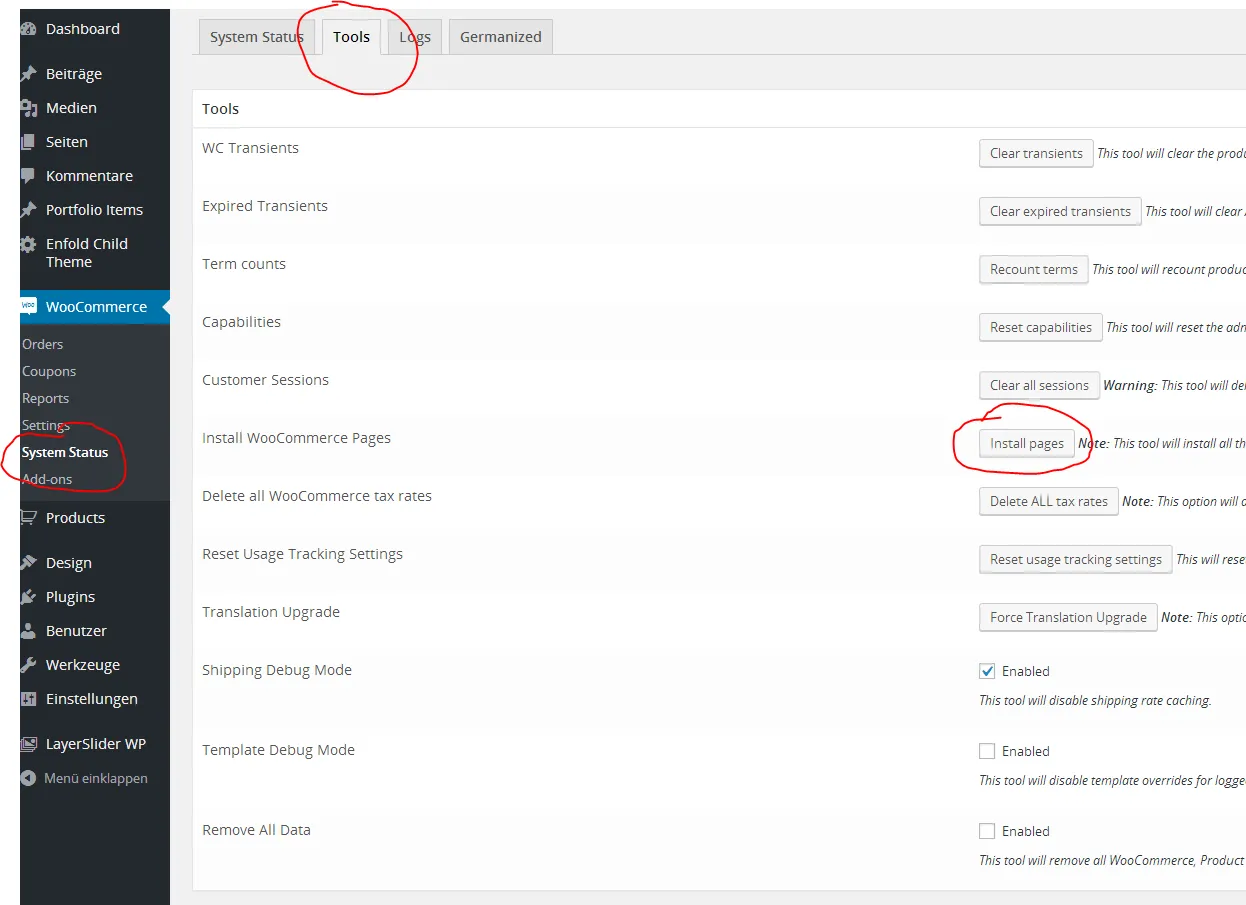Open the Enfold Child Theme menu label
The height and width of the screenshot is (905, 1246).
(87, 253)
